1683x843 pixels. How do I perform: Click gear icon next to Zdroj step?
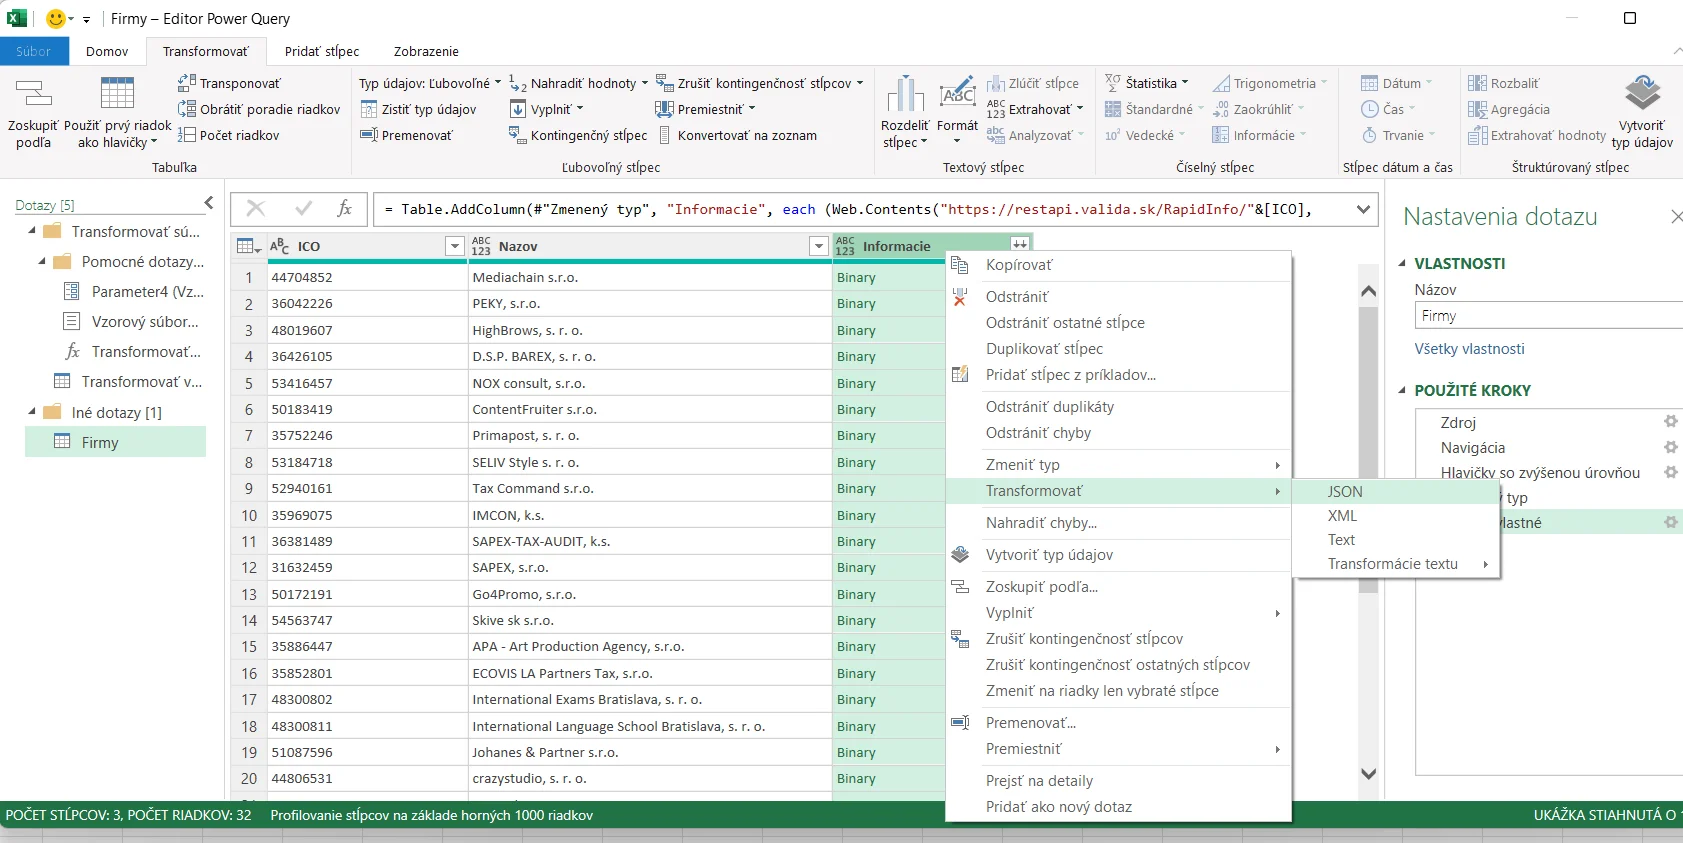(x=1670, y=421)
